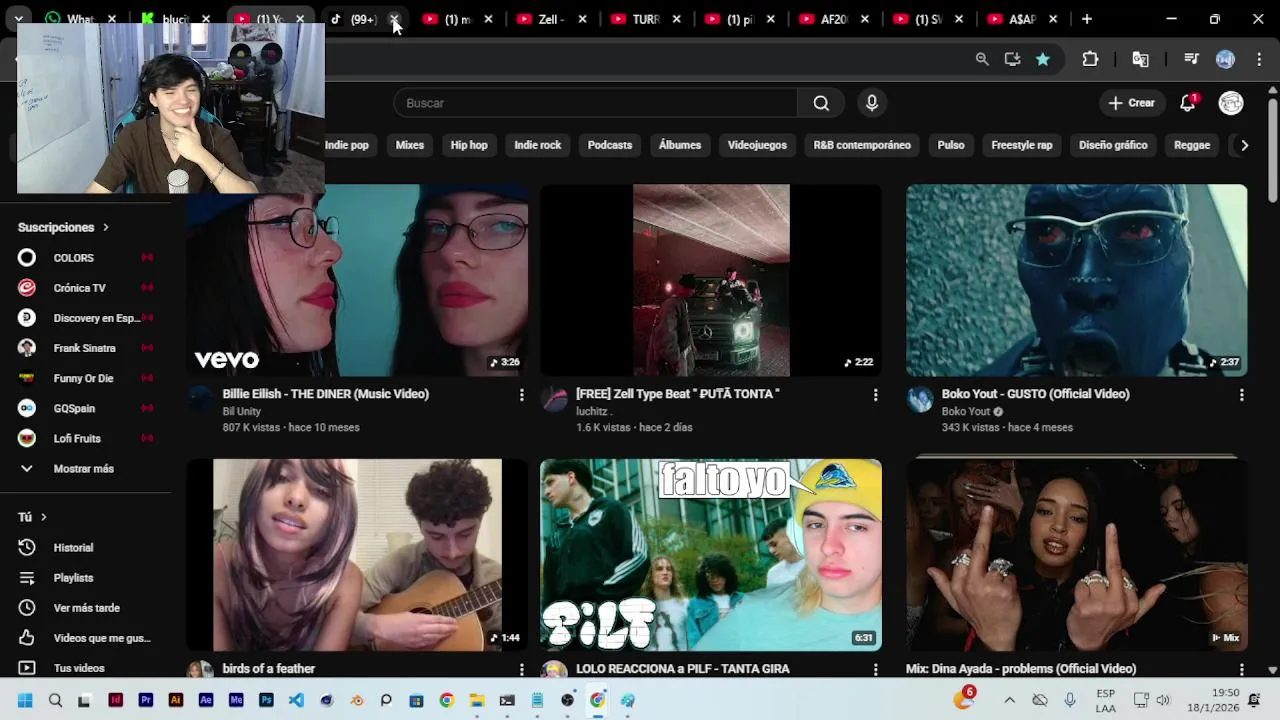Click the page vertical scrollbar
The image size is (1280, 720).
pyautogui.click(x=1272, y=150)
